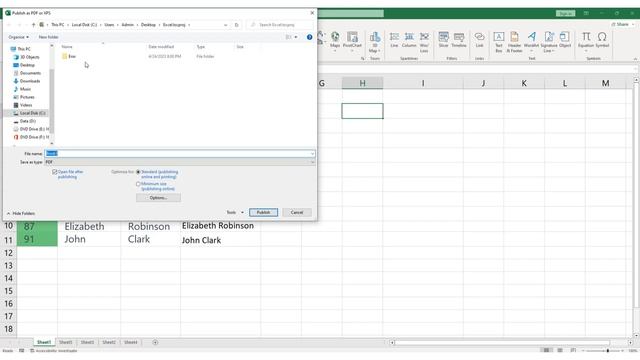Screen dimensions: 640x360
Task: Add a Slicer filter
Action: pos(443,40)
